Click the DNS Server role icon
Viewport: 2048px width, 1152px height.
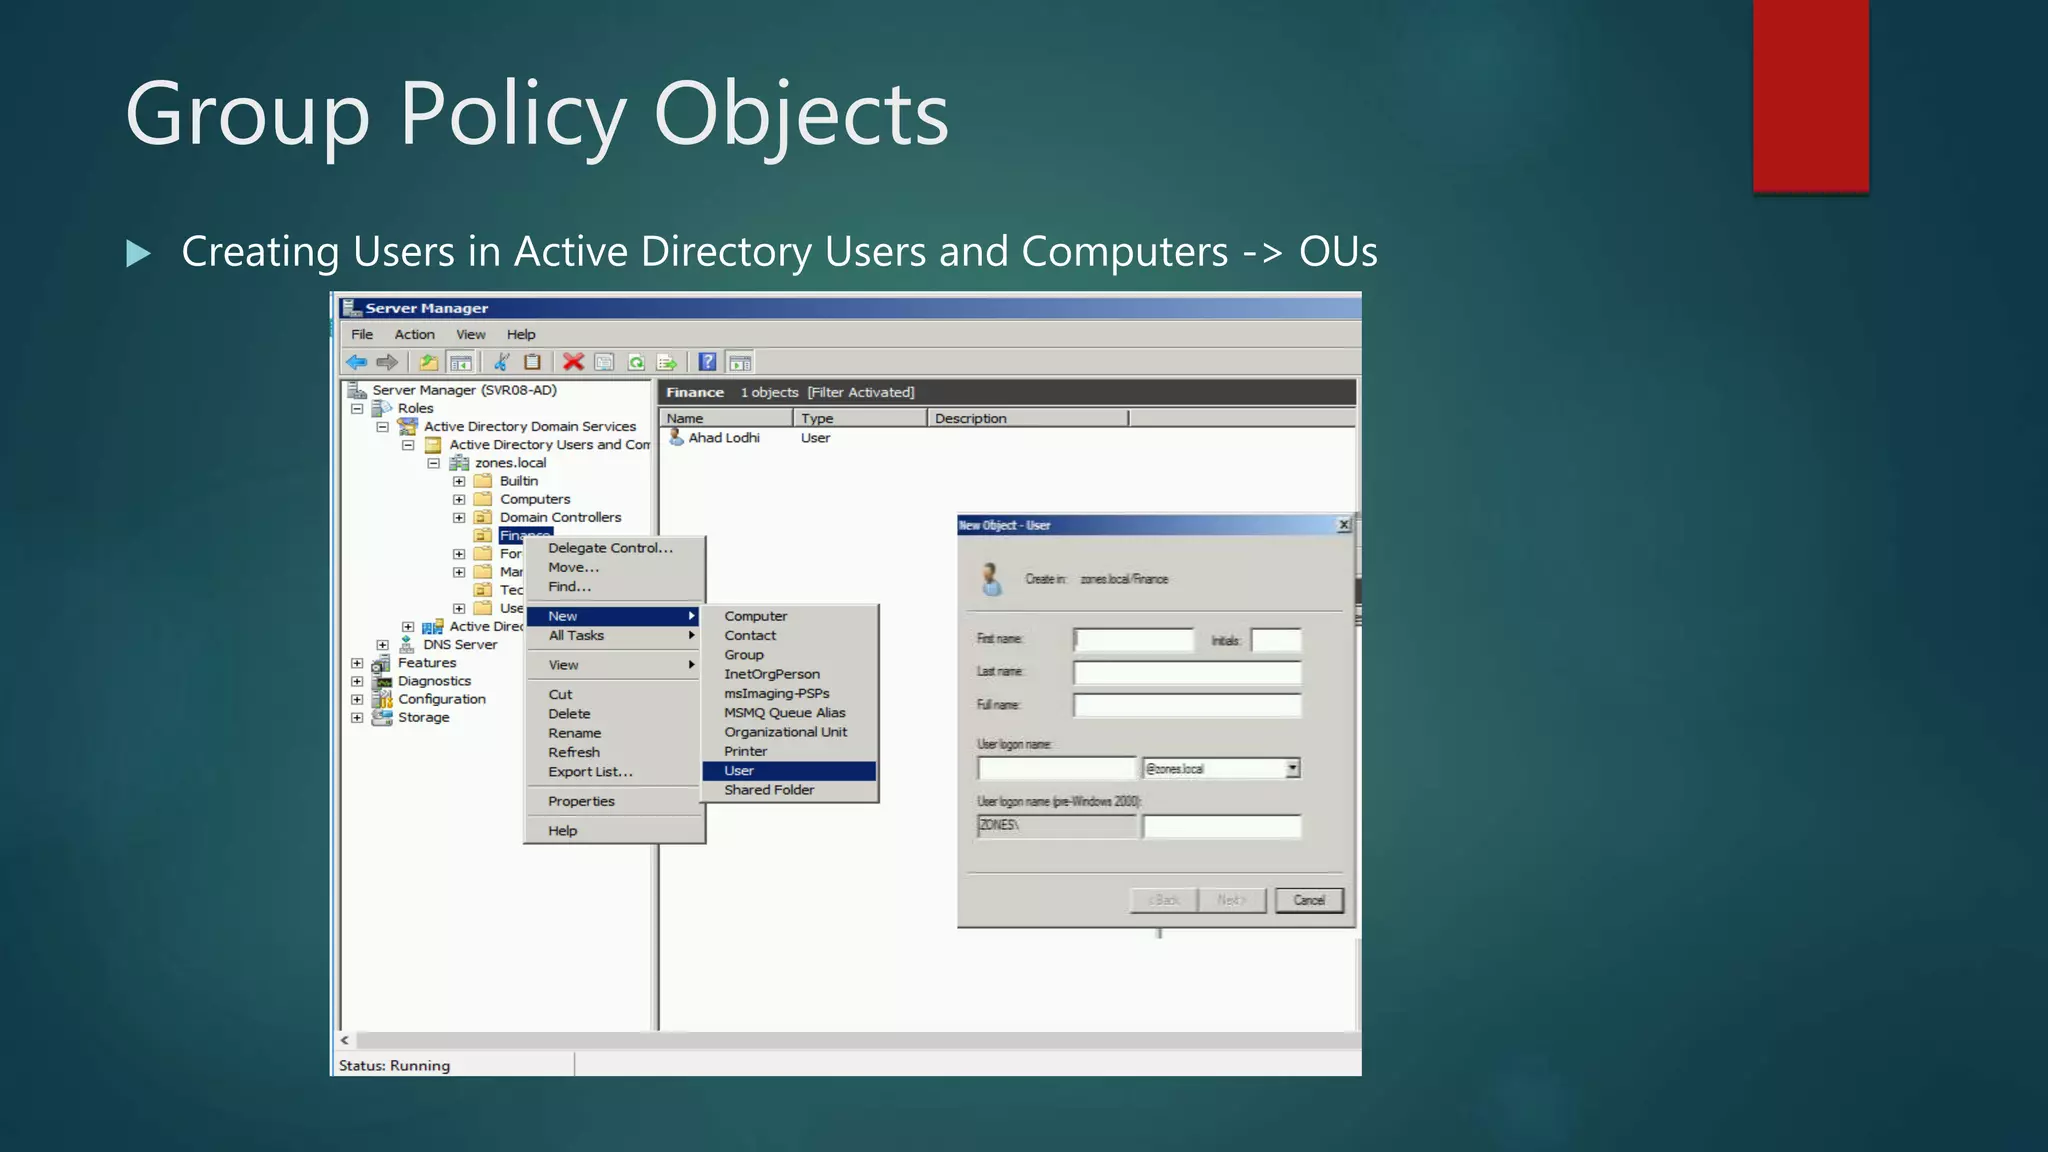tap(407, 644)
